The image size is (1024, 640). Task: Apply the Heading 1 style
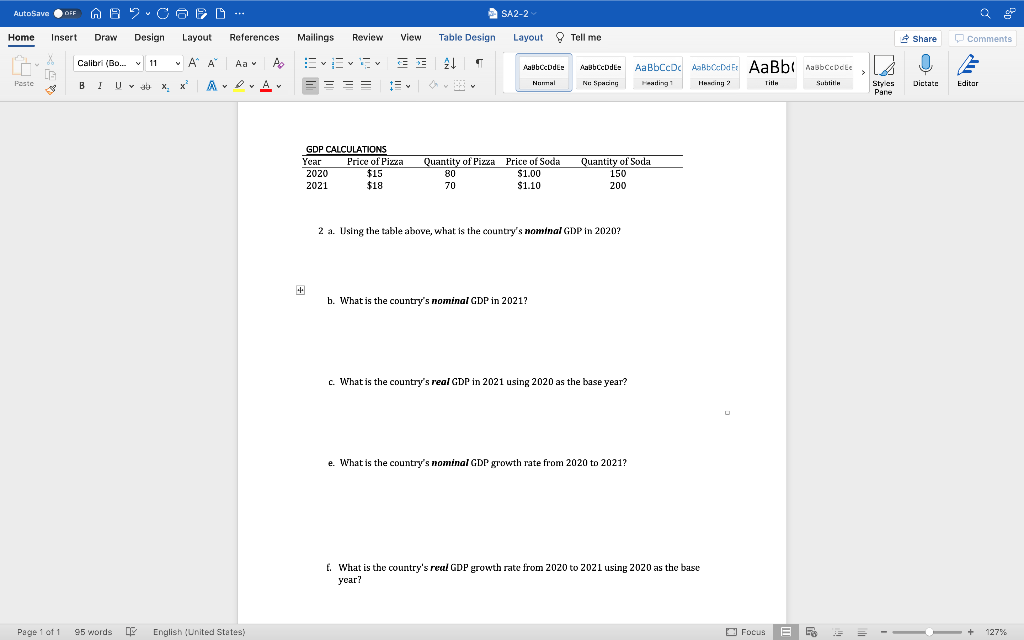point(657,72)
